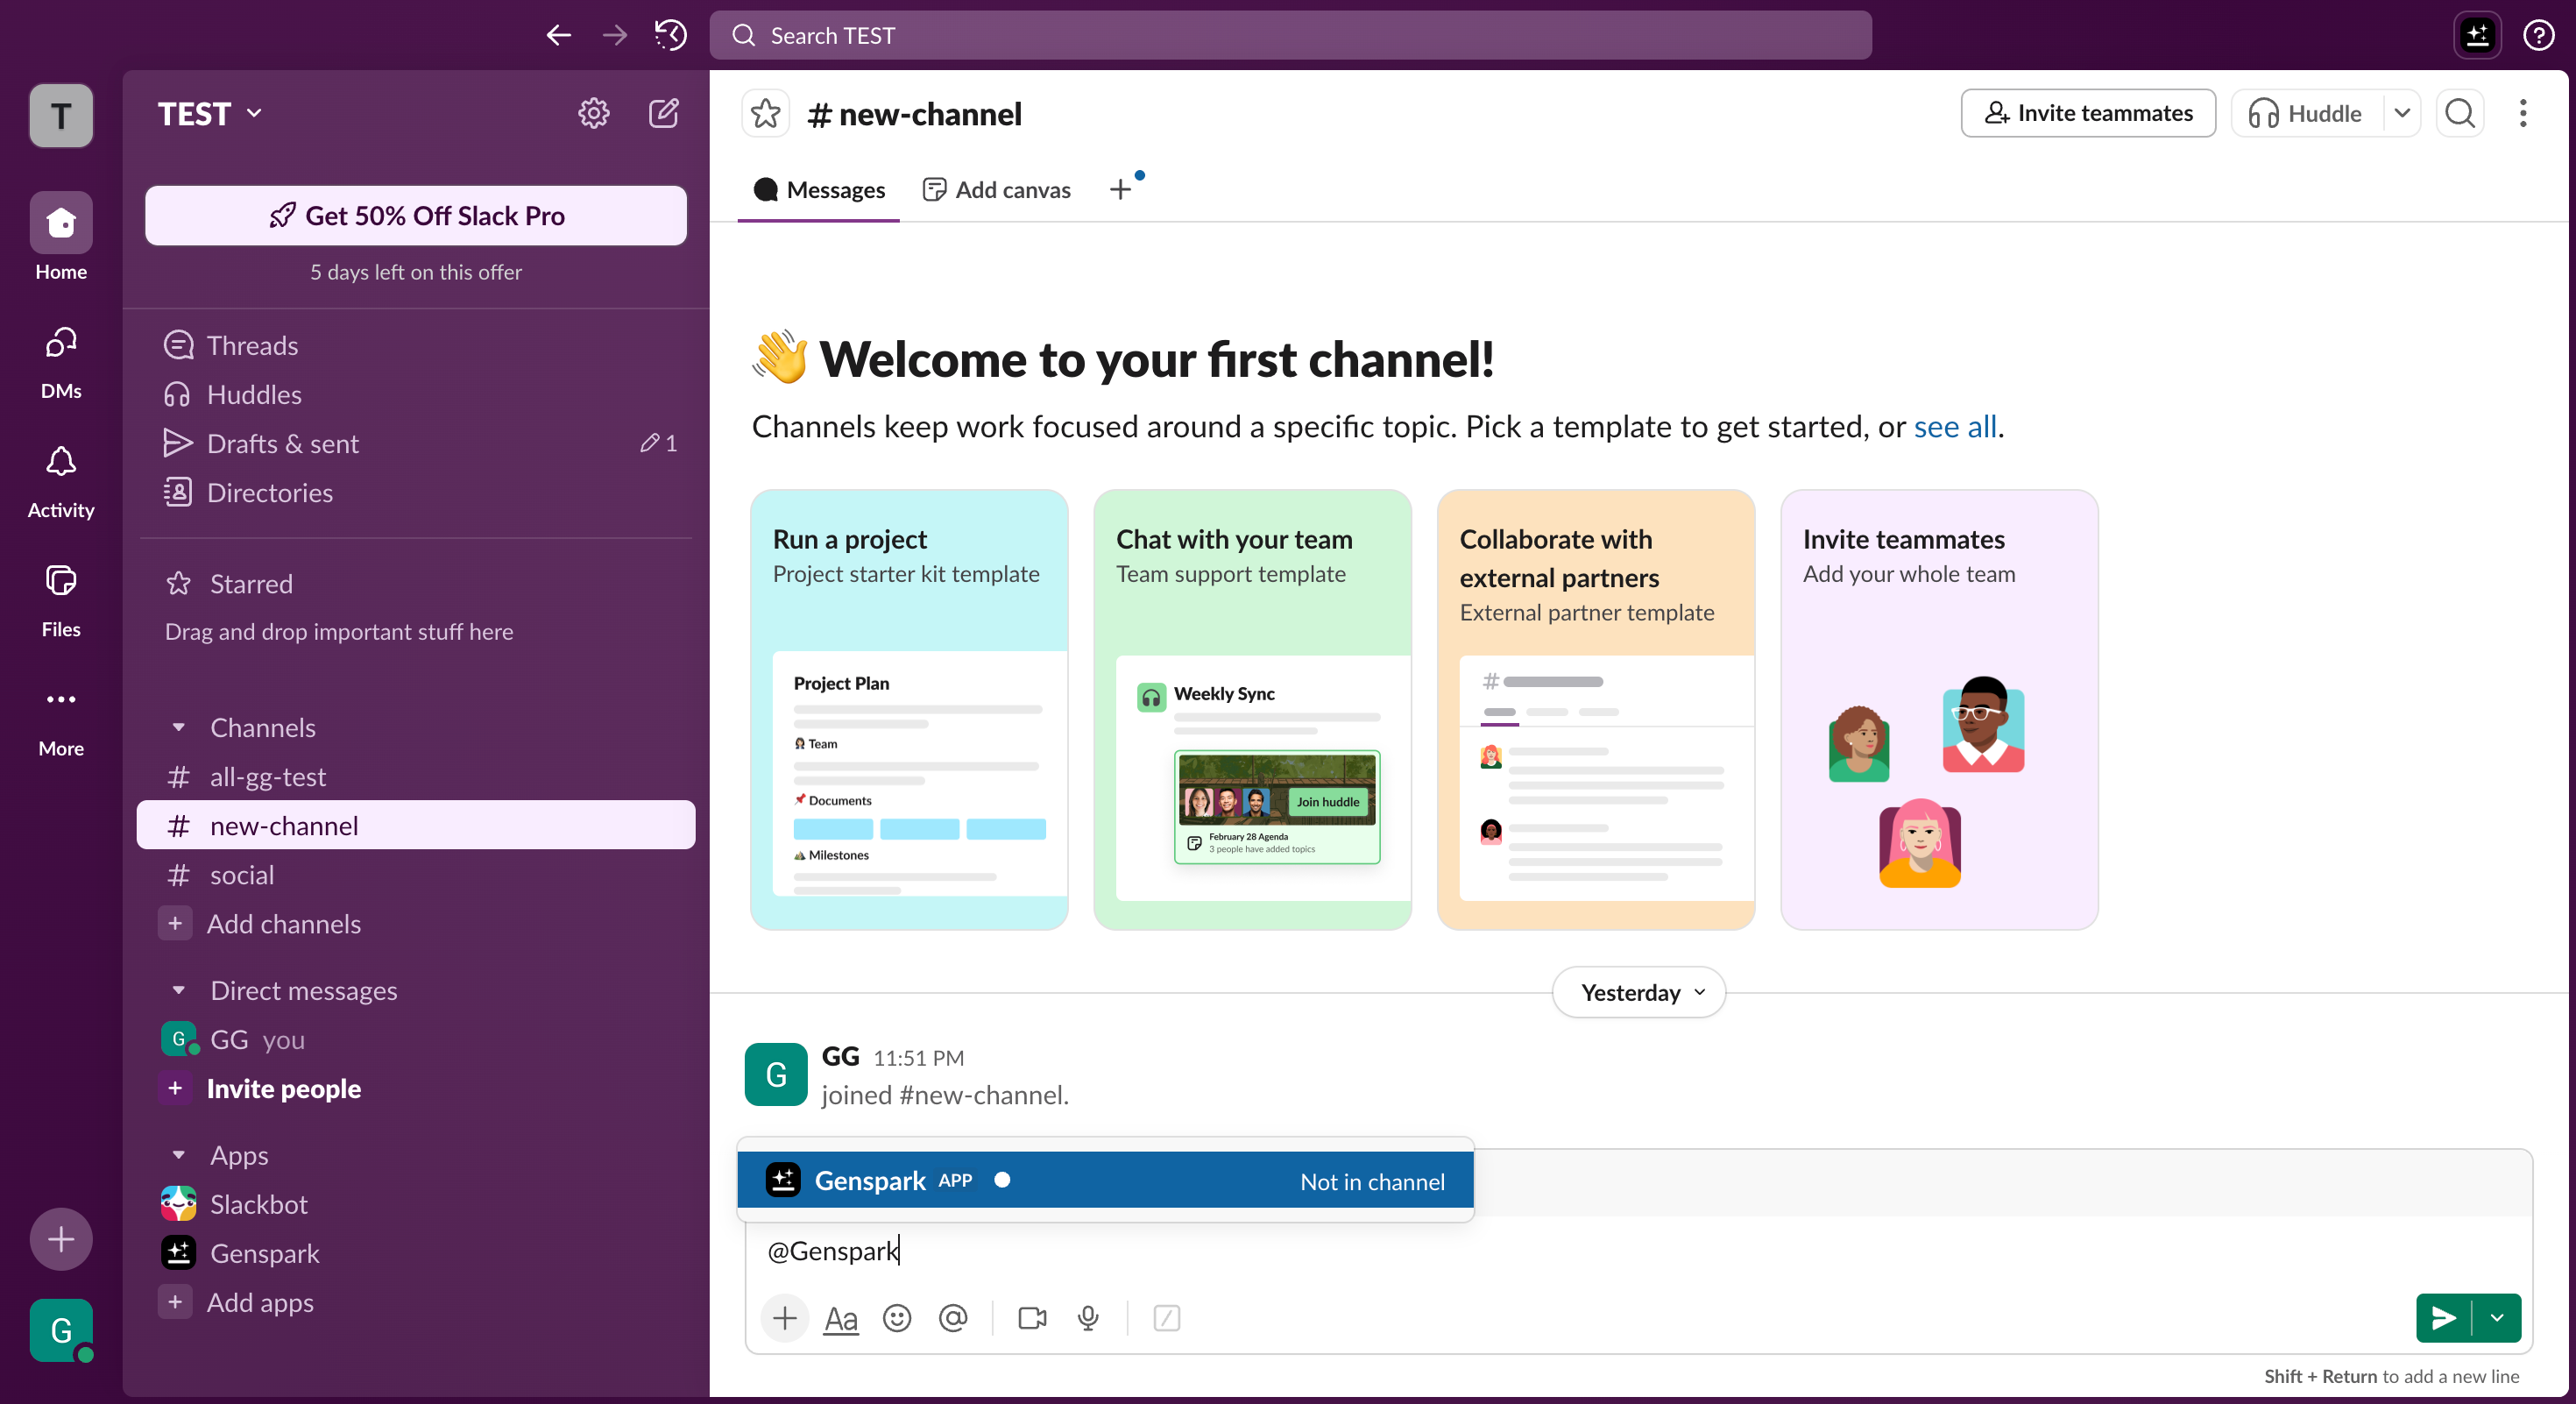Open Threads in the sidebar
2576x1404 pixels.
pos(416,345)
